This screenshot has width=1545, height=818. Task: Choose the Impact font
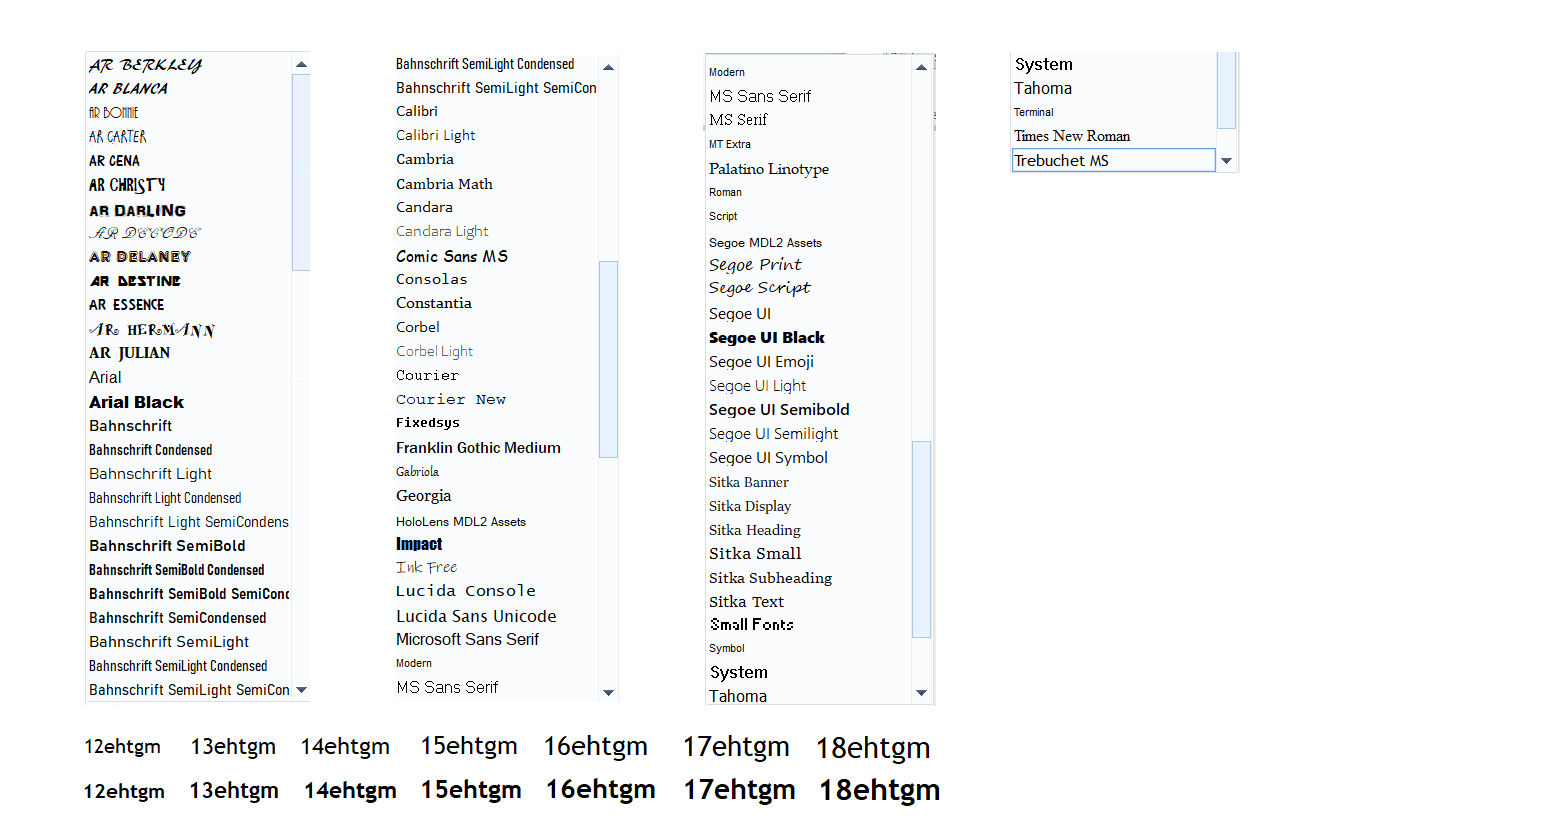pos(419,544)
